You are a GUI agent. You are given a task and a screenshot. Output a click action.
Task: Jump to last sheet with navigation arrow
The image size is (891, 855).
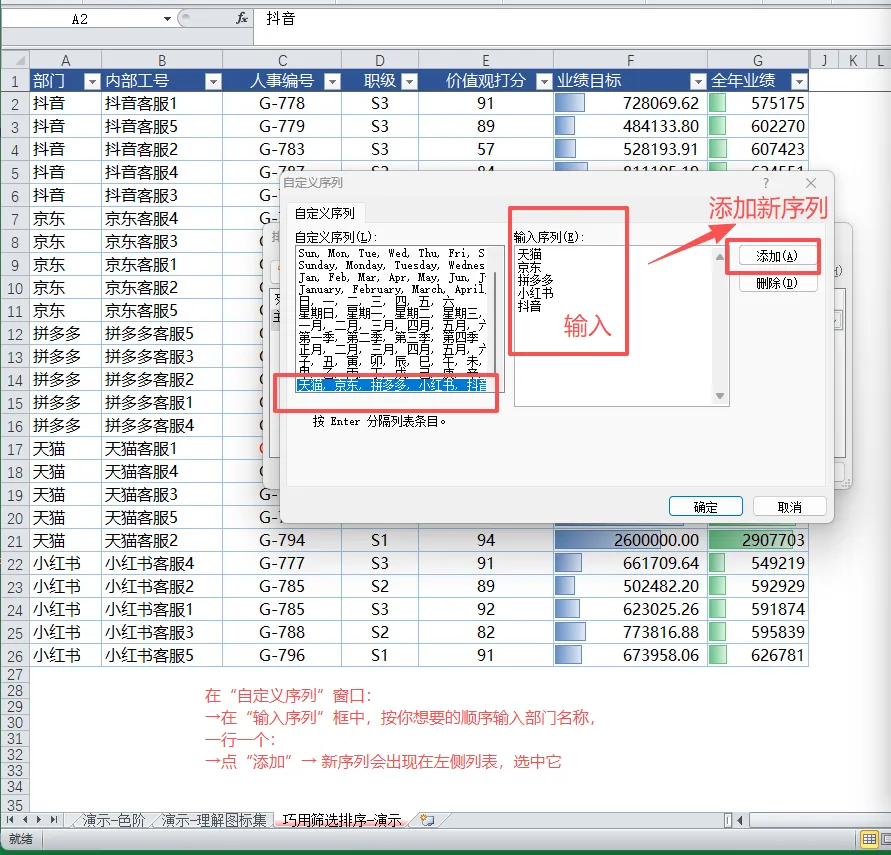[x=53, y=820]
